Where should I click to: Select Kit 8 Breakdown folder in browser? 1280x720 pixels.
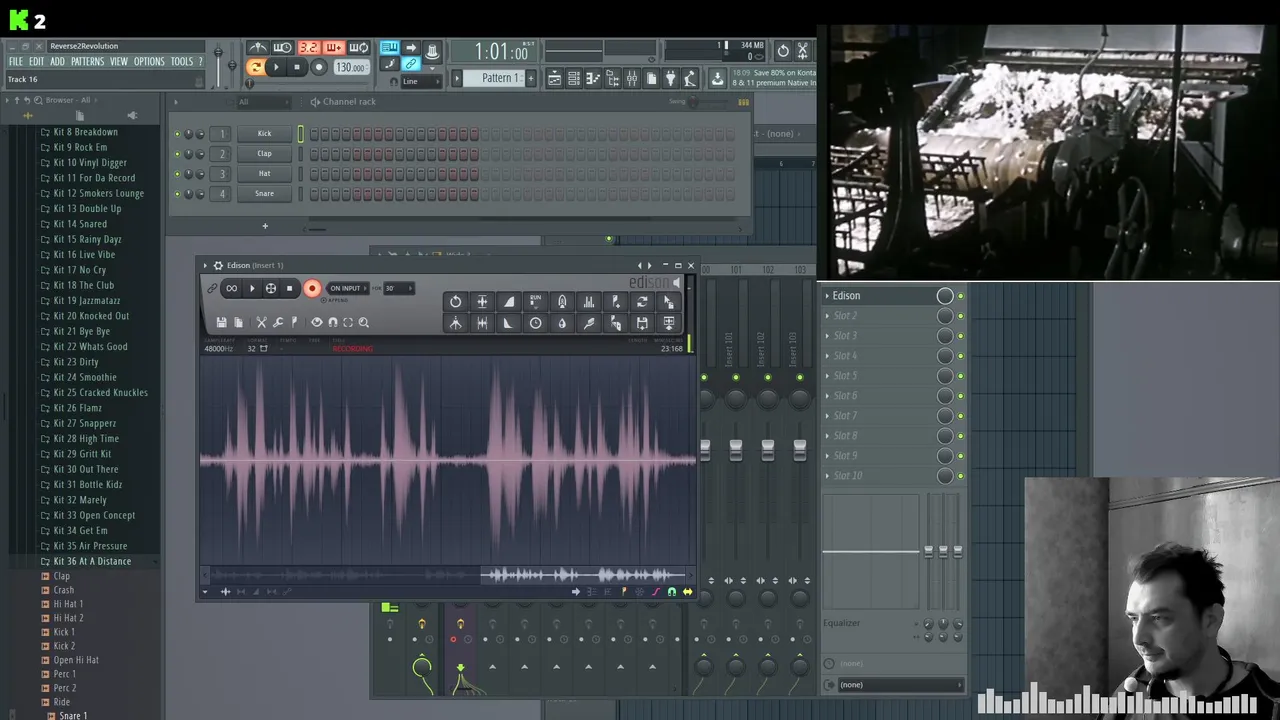[85, 132]
